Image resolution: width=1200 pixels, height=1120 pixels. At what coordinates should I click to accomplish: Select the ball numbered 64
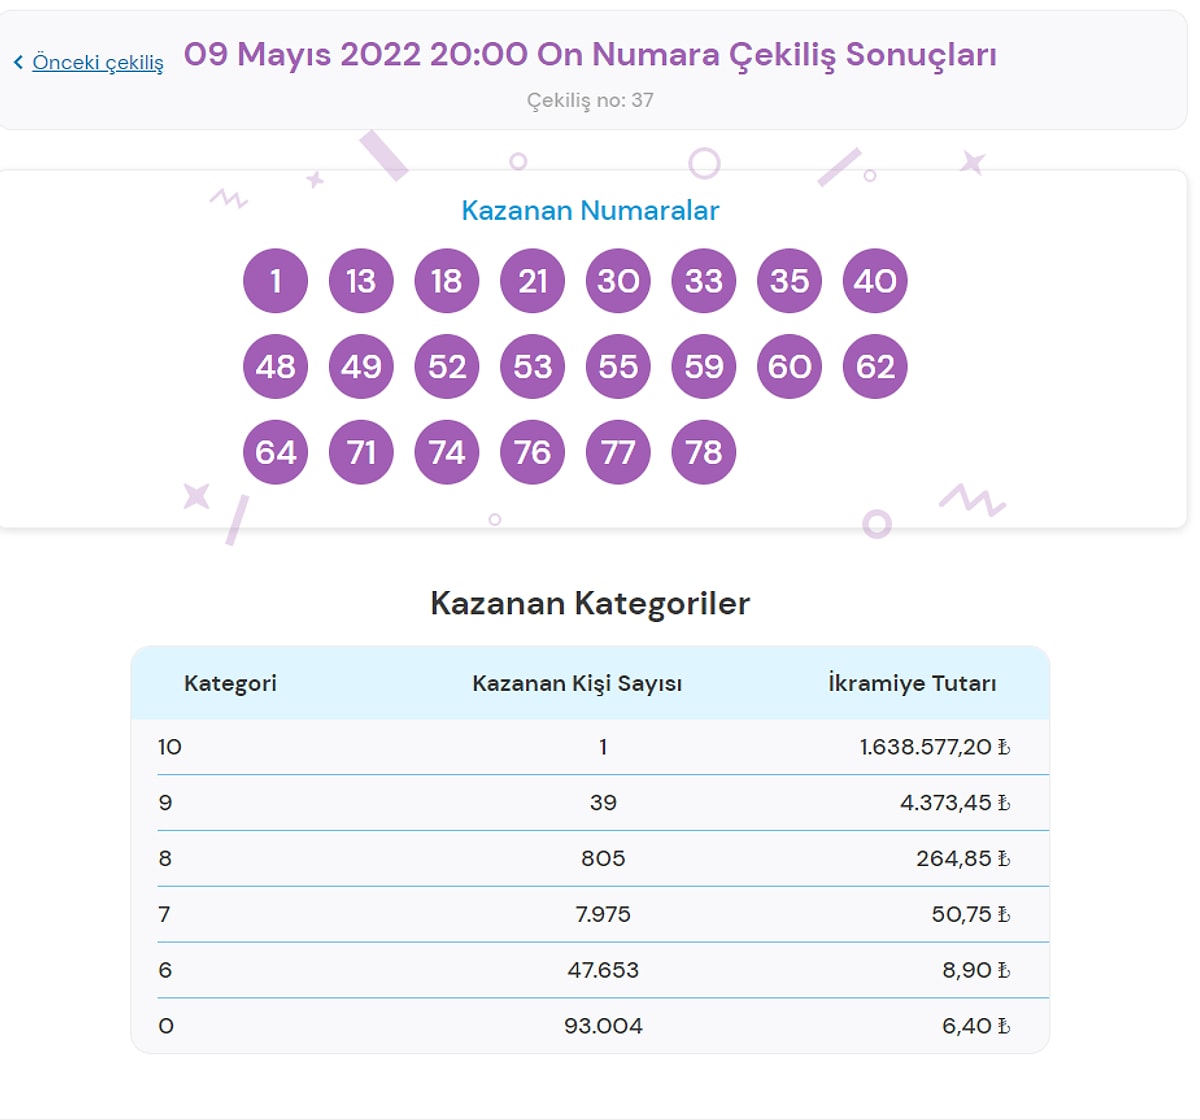tap(276, 452)
